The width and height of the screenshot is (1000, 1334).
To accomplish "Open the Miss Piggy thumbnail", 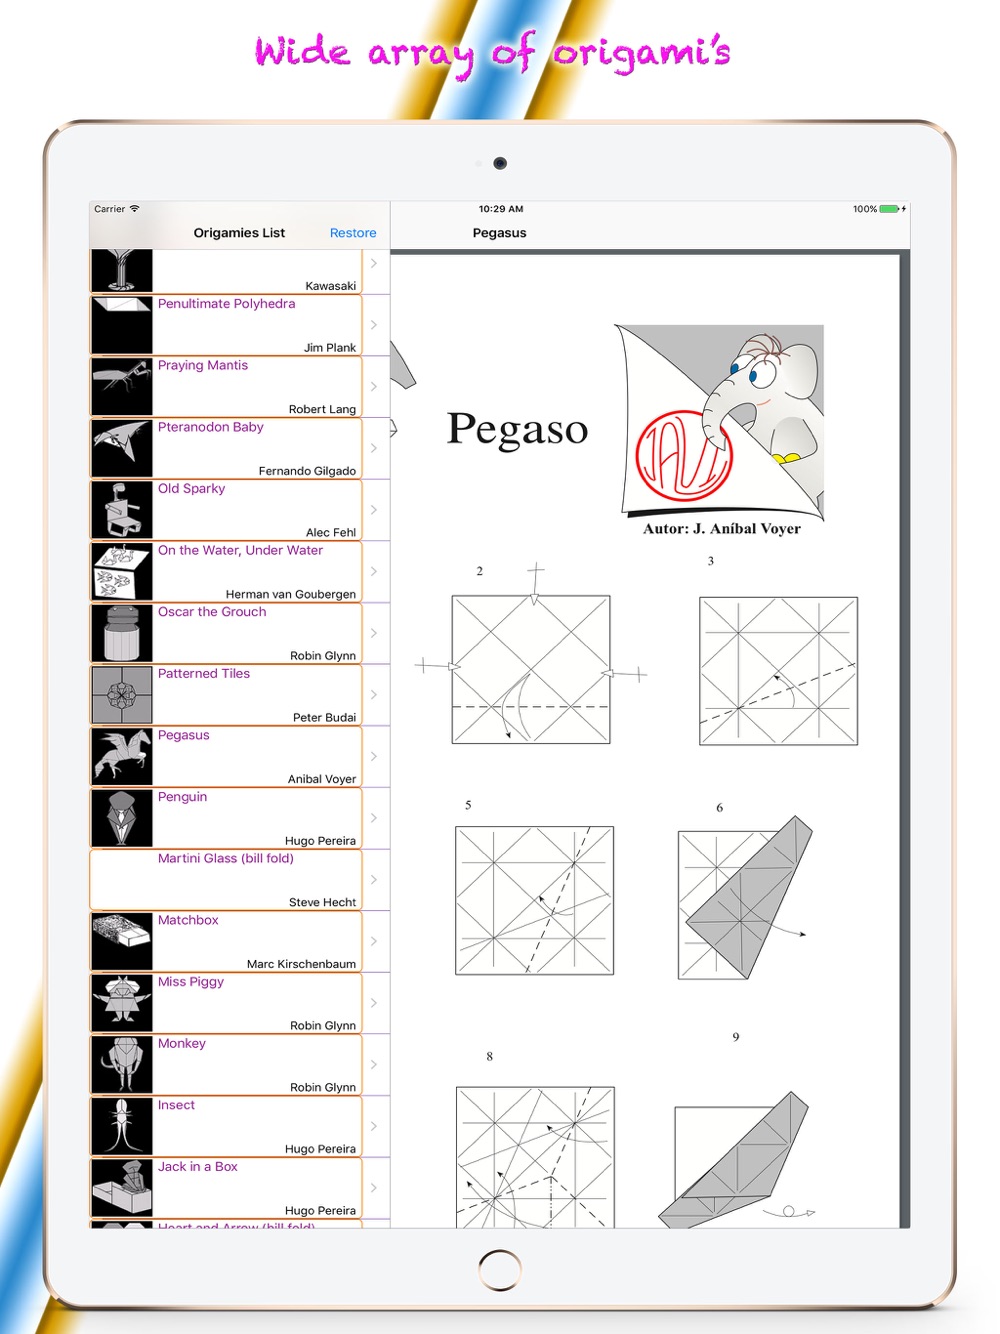I will [122, 1004].
